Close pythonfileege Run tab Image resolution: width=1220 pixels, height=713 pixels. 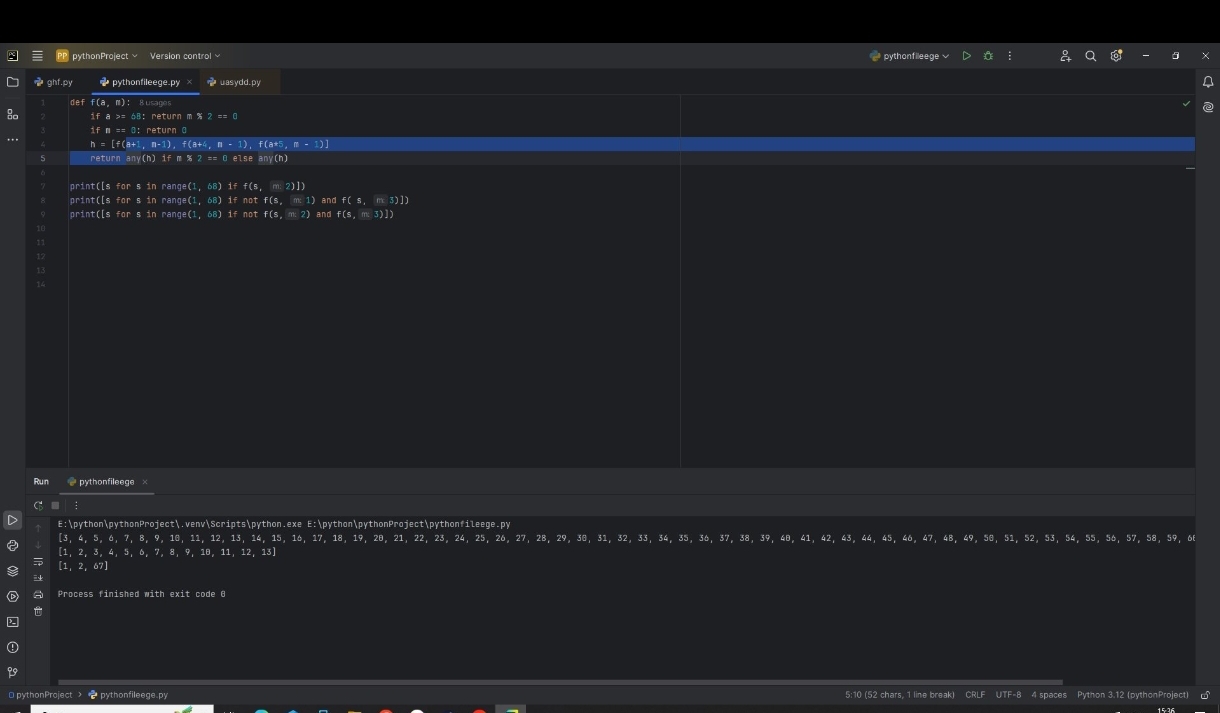pos(145,482)
